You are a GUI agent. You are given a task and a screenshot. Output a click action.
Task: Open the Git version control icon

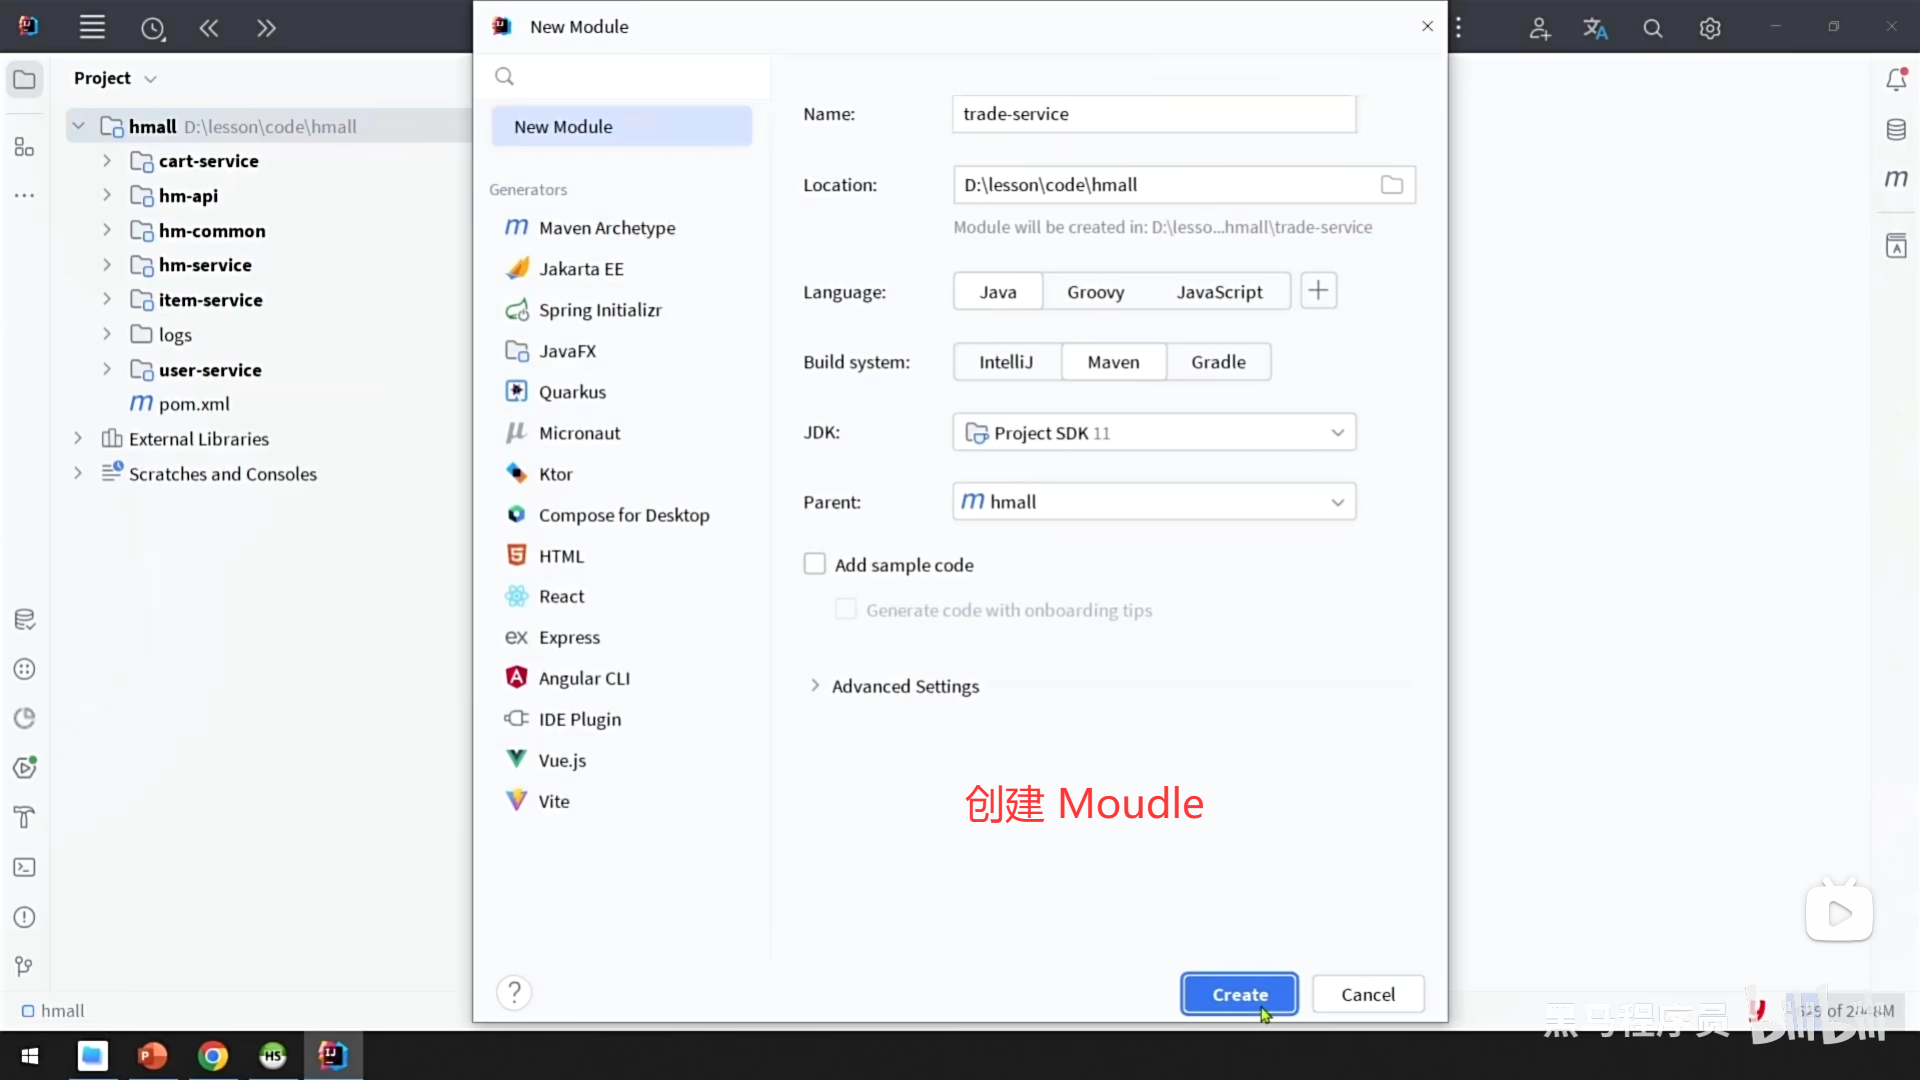(x=25, y=966)
